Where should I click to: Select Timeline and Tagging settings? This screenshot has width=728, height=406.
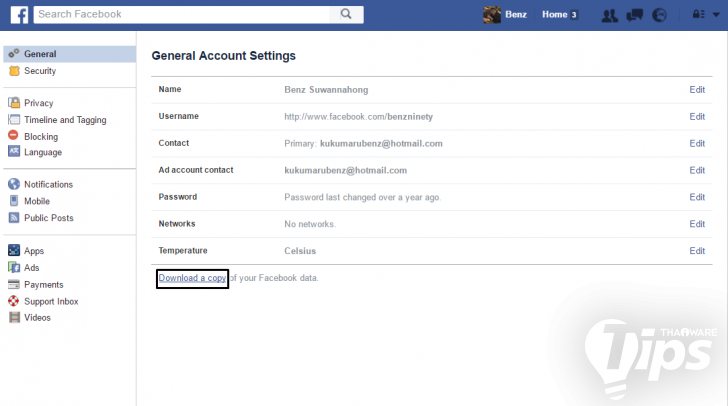tap(65, 120)
